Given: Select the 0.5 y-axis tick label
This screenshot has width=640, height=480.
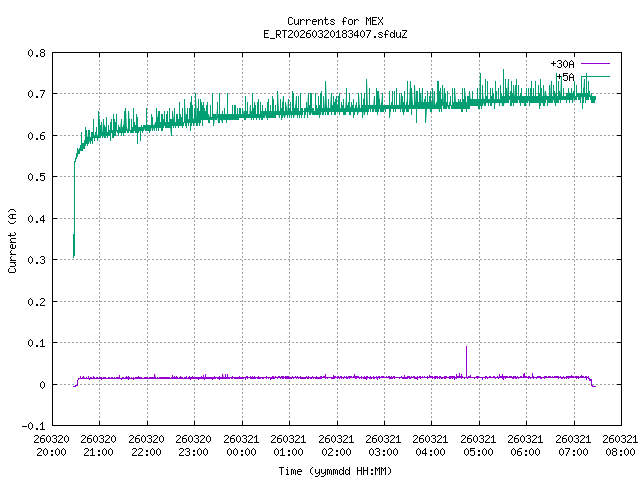Looking at the screenshot, I should tap(36, 177).
